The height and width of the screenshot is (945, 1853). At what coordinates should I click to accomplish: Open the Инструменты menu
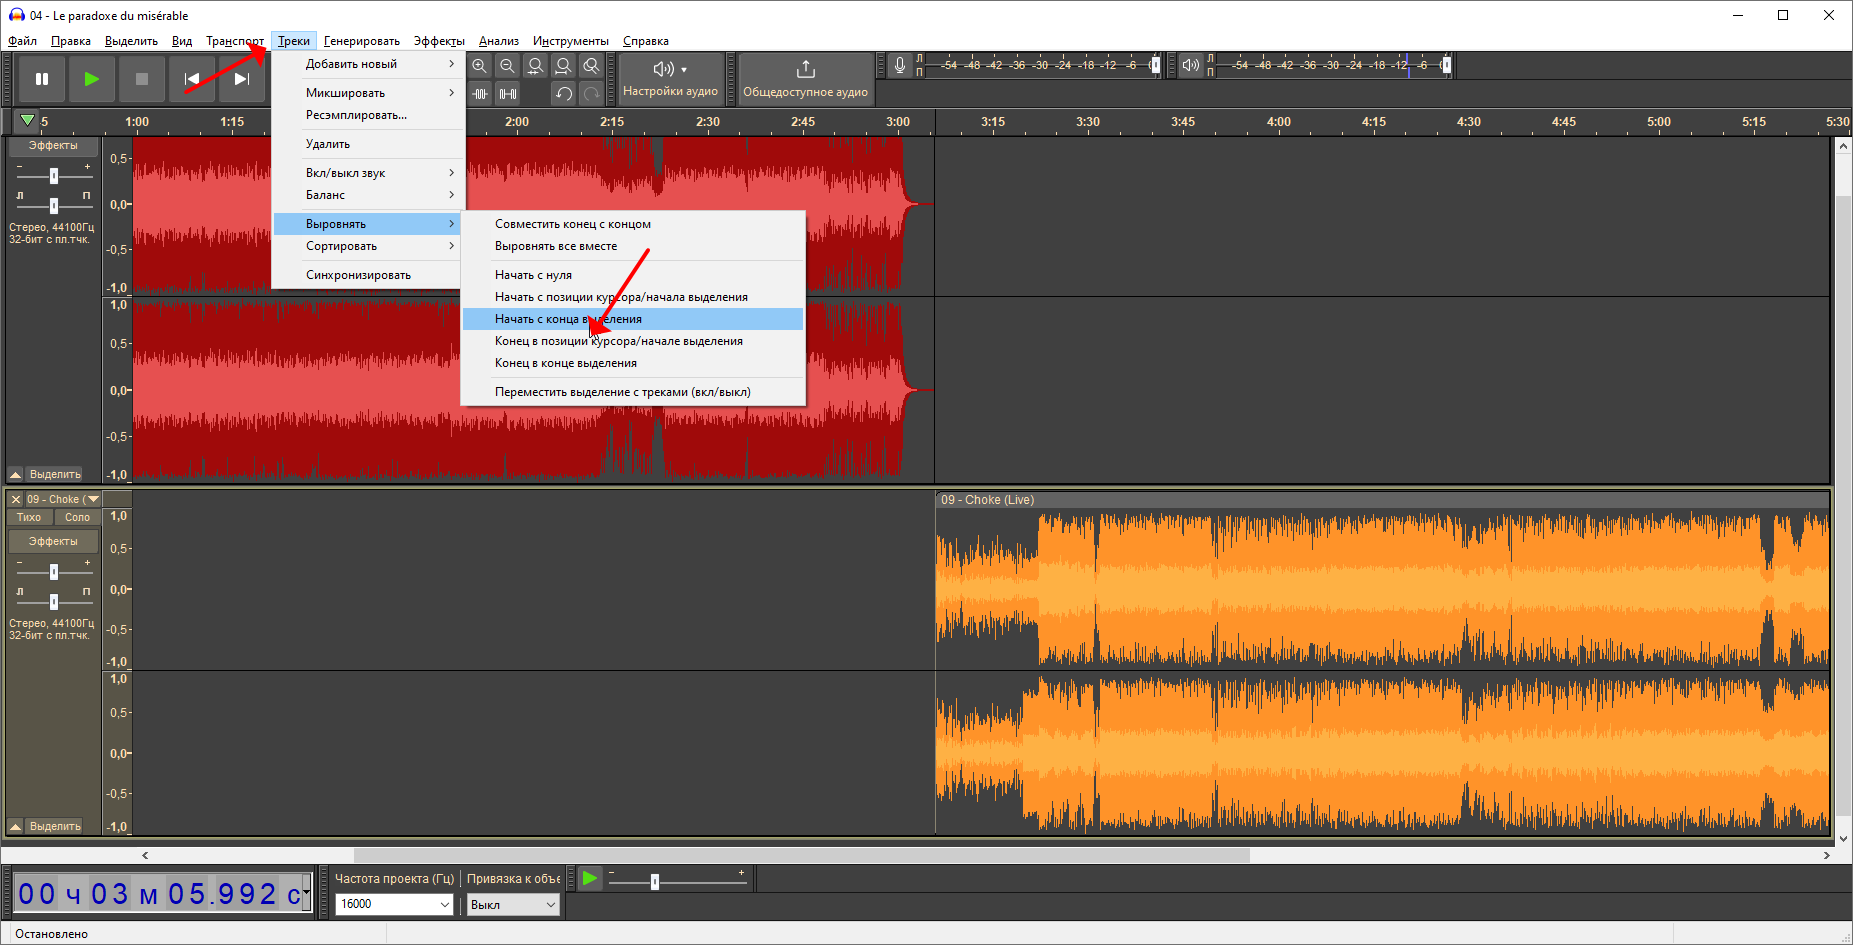pyautogui.click(x=570, y=41)
